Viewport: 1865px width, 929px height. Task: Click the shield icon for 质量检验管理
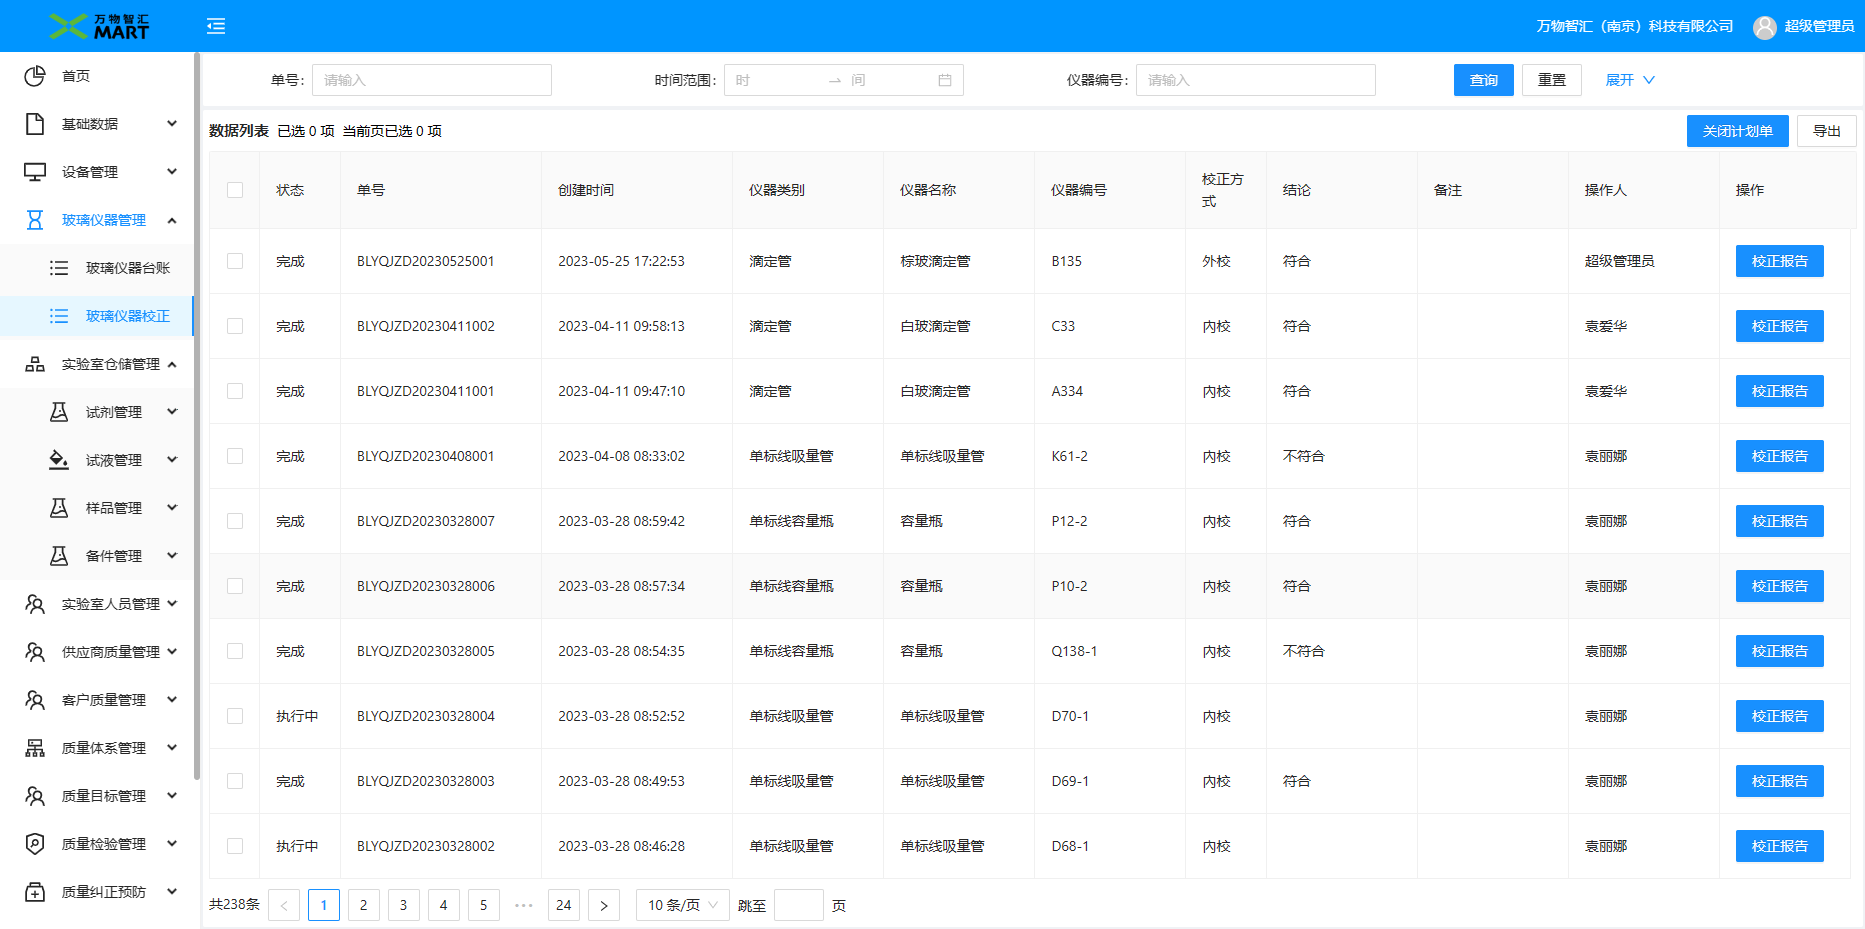coord(35,844)
